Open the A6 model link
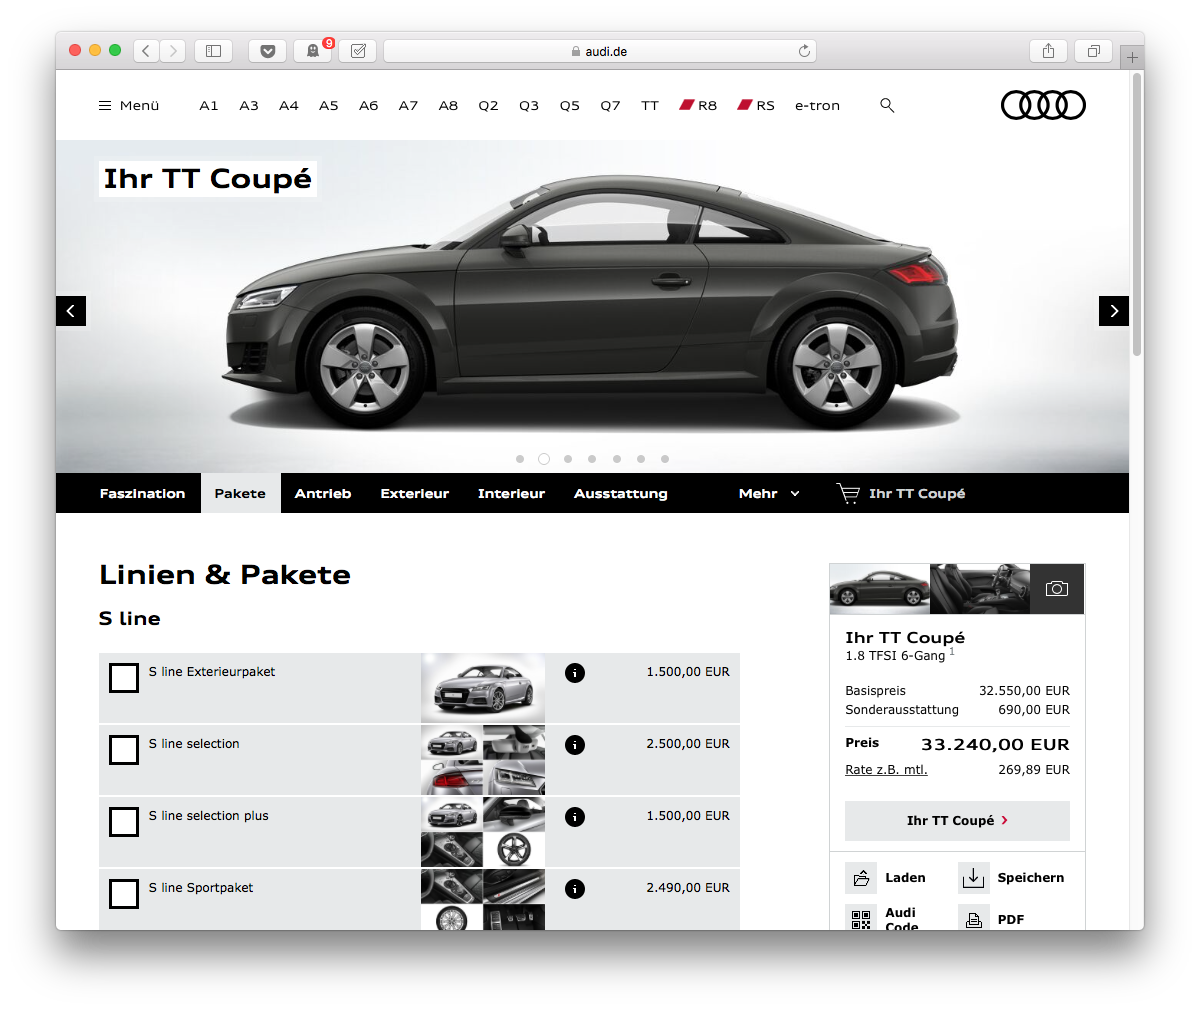 pyautogui.click(x=369, y=105)
